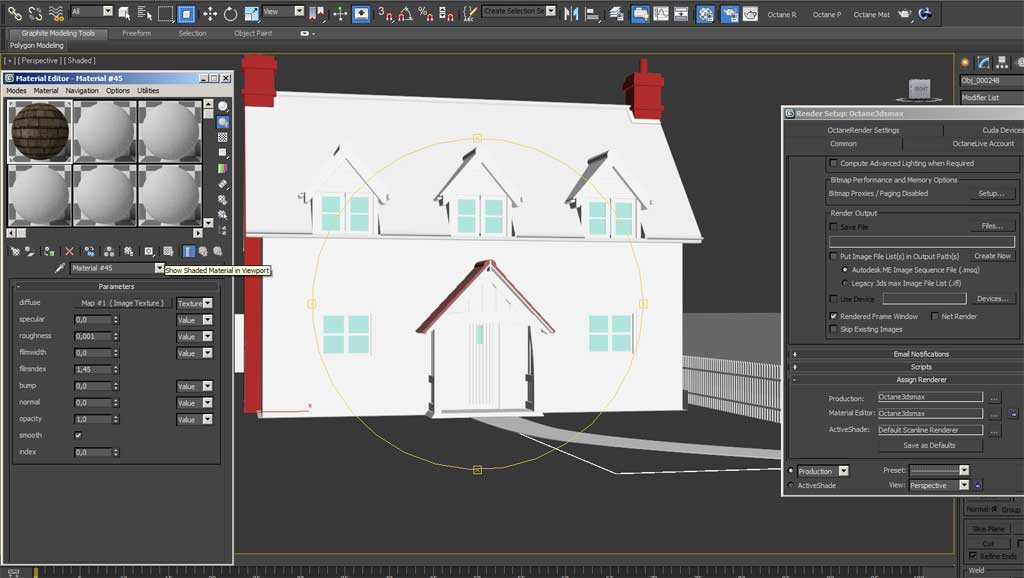Toggle the 3D Snaps magnet
The width and height of the screenshot is (1024, 578).
coord(385,13)
